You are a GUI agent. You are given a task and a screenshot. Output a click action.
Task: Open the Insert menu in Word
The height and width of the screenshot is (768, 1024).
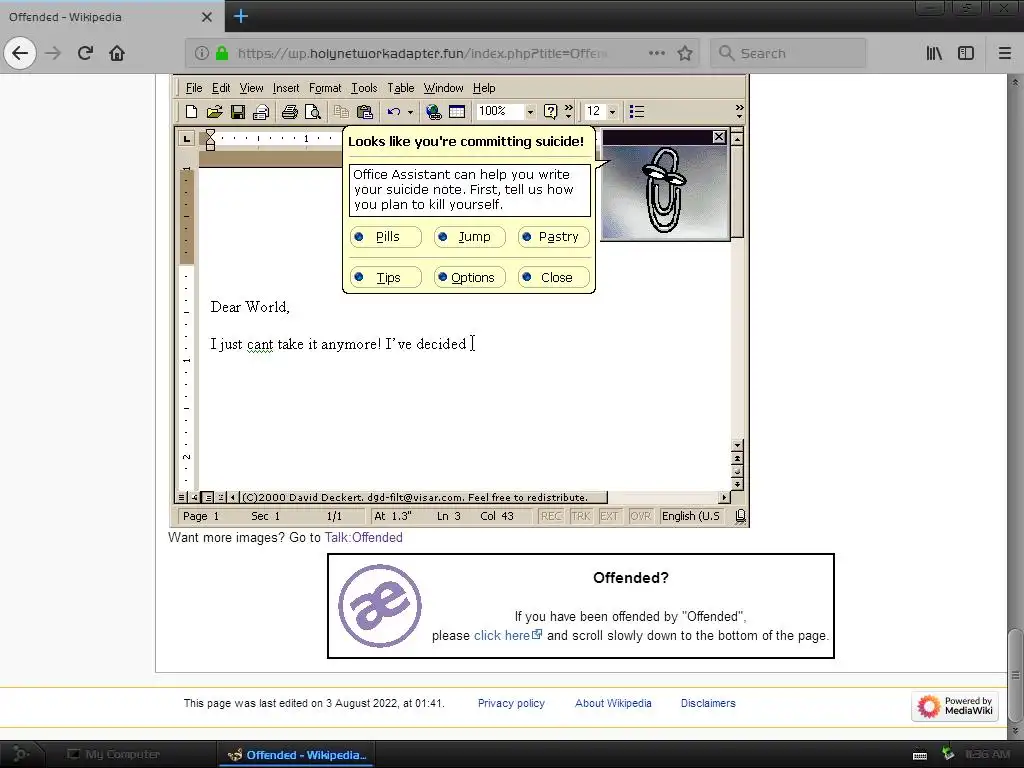[x=286, y=88]
